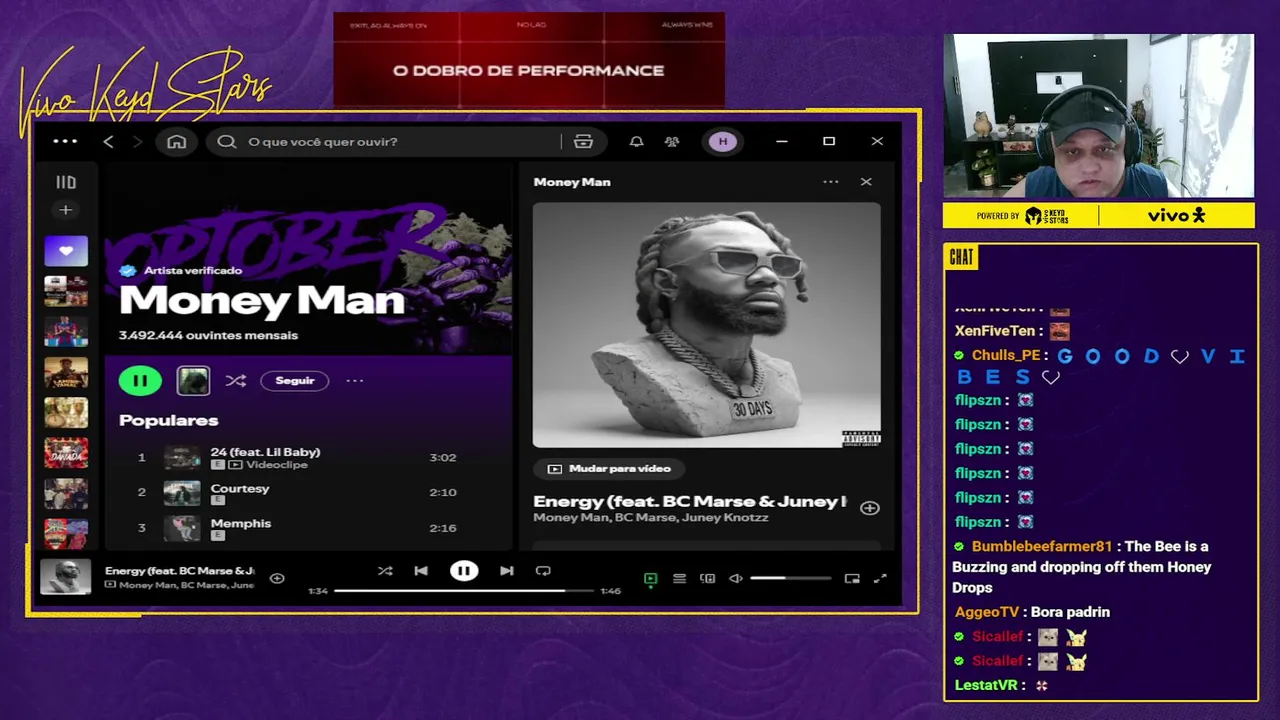
Task: Open the playback queue
Action: coord(679,578)
